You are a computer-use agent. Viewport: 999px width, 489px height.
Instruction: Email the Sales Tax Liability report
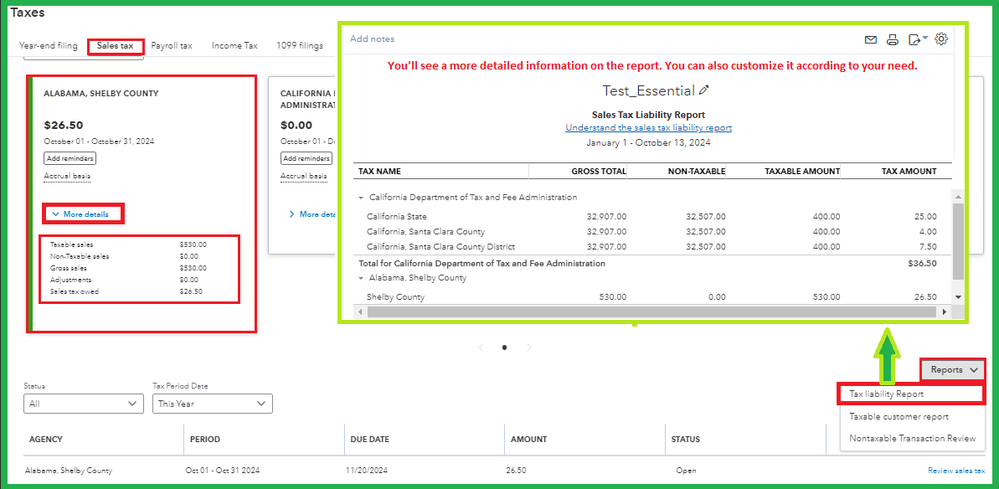870,40
